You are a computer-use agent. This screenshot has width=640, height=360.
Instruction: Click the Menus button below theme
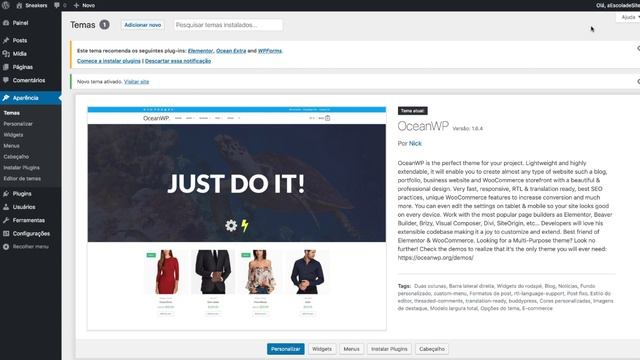coord(351,349)
